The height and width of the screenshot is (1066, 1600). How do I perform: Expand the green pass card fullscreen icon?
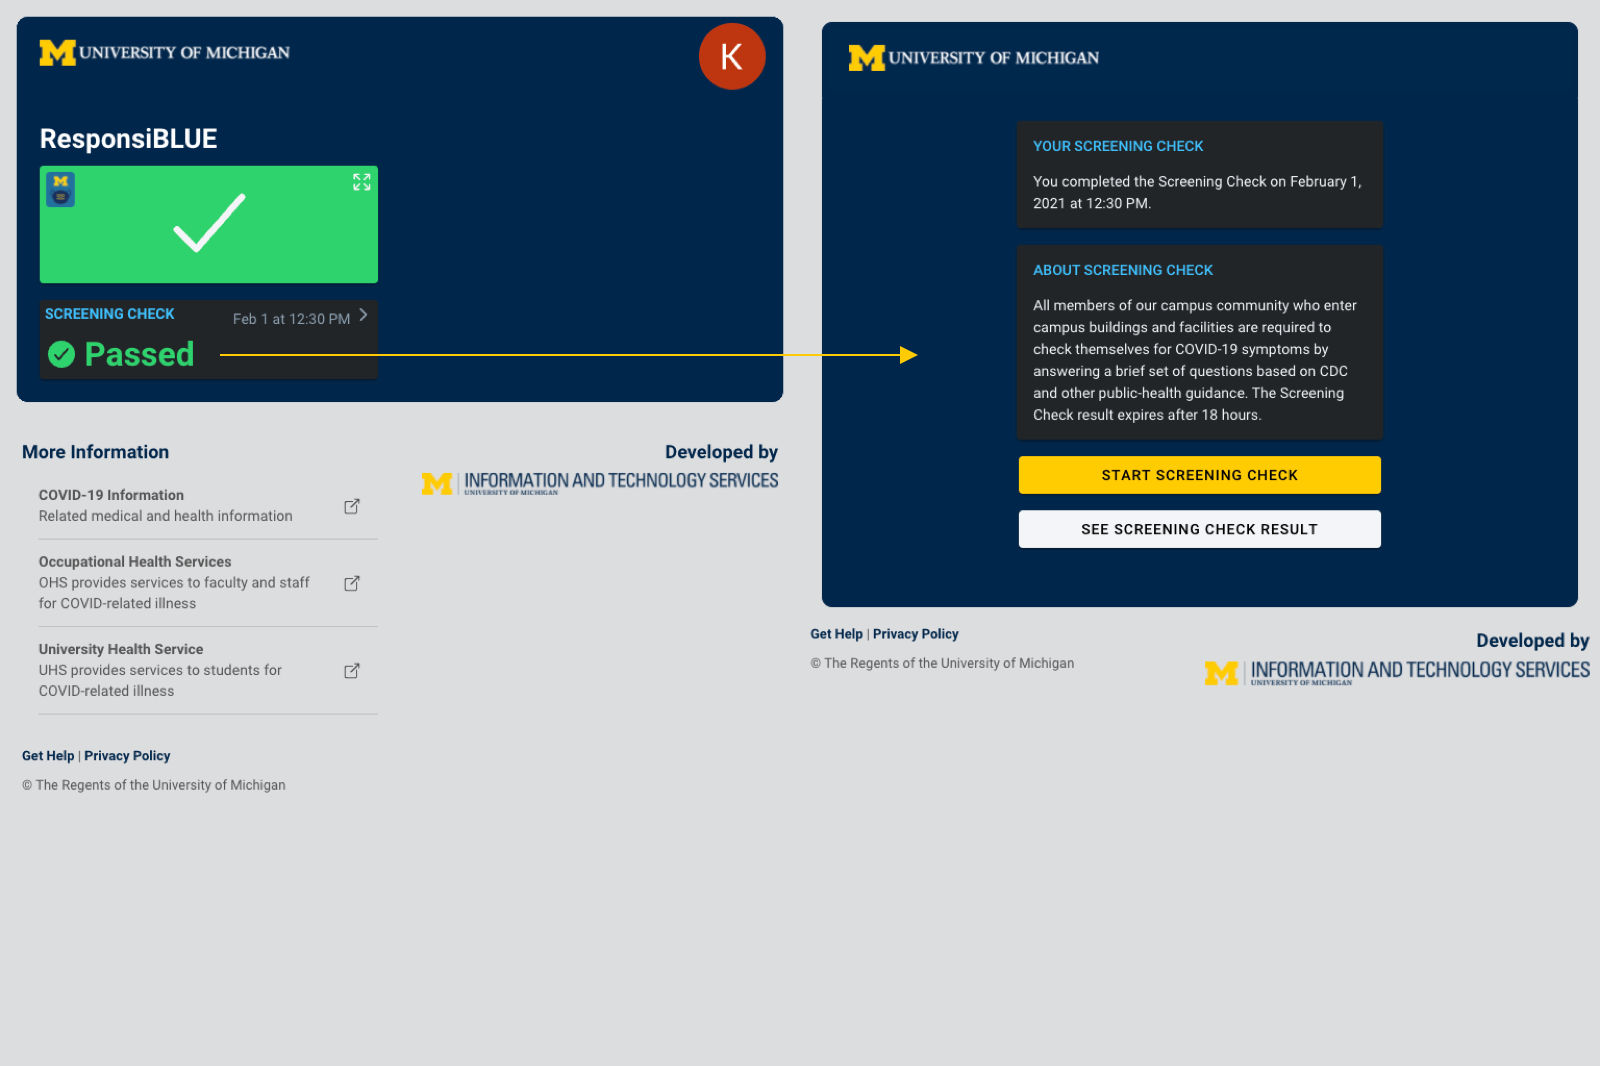362,182
